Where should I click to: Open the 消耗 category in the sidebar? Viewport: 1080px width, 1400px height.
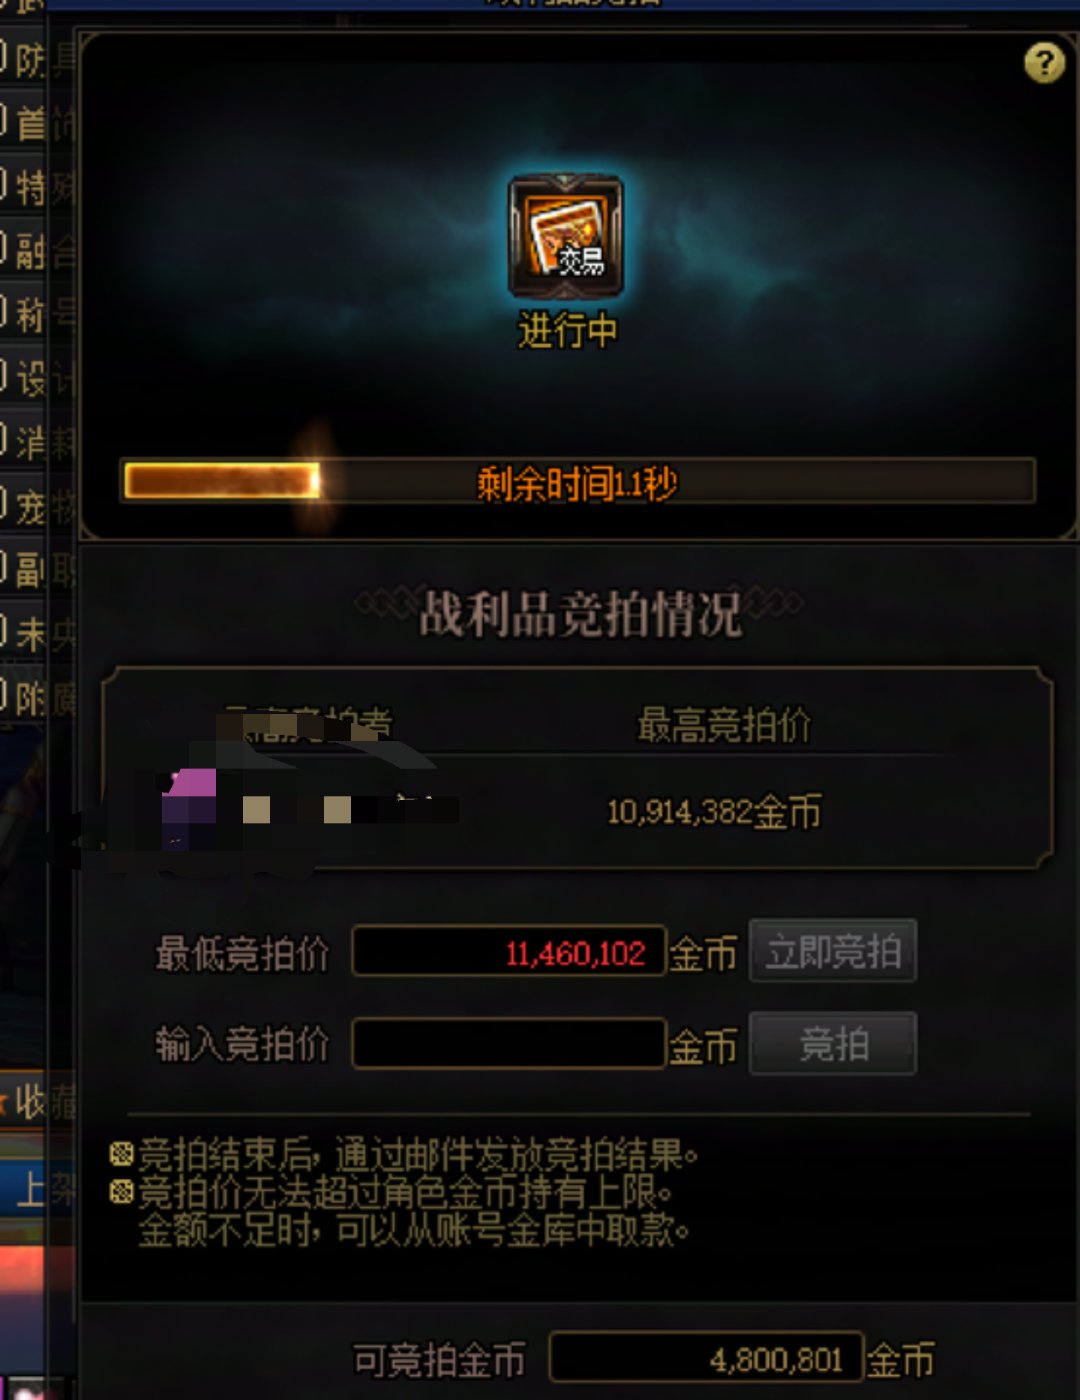pos(38,441)
